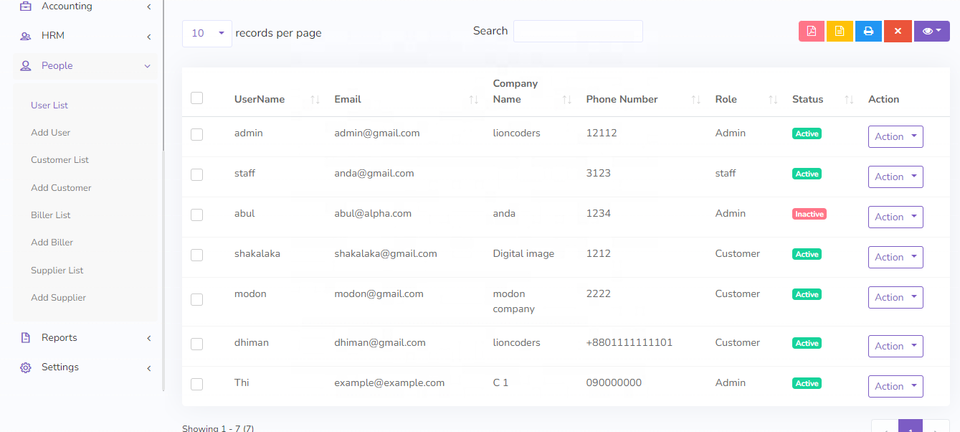Expand the Action menu for shakalaka
This screenshot has width=960, height=432.
pos(895,257)
